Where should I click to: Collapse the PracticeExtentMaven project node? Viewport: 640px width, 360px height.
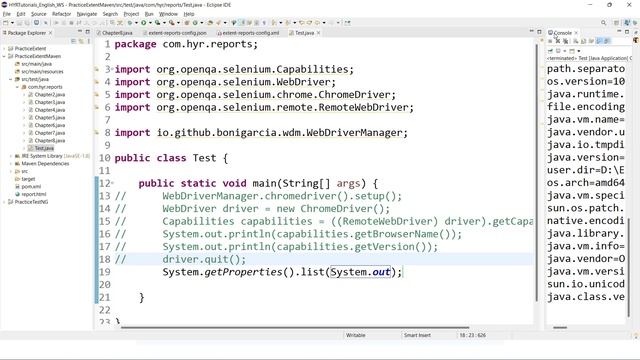[4, 56]
